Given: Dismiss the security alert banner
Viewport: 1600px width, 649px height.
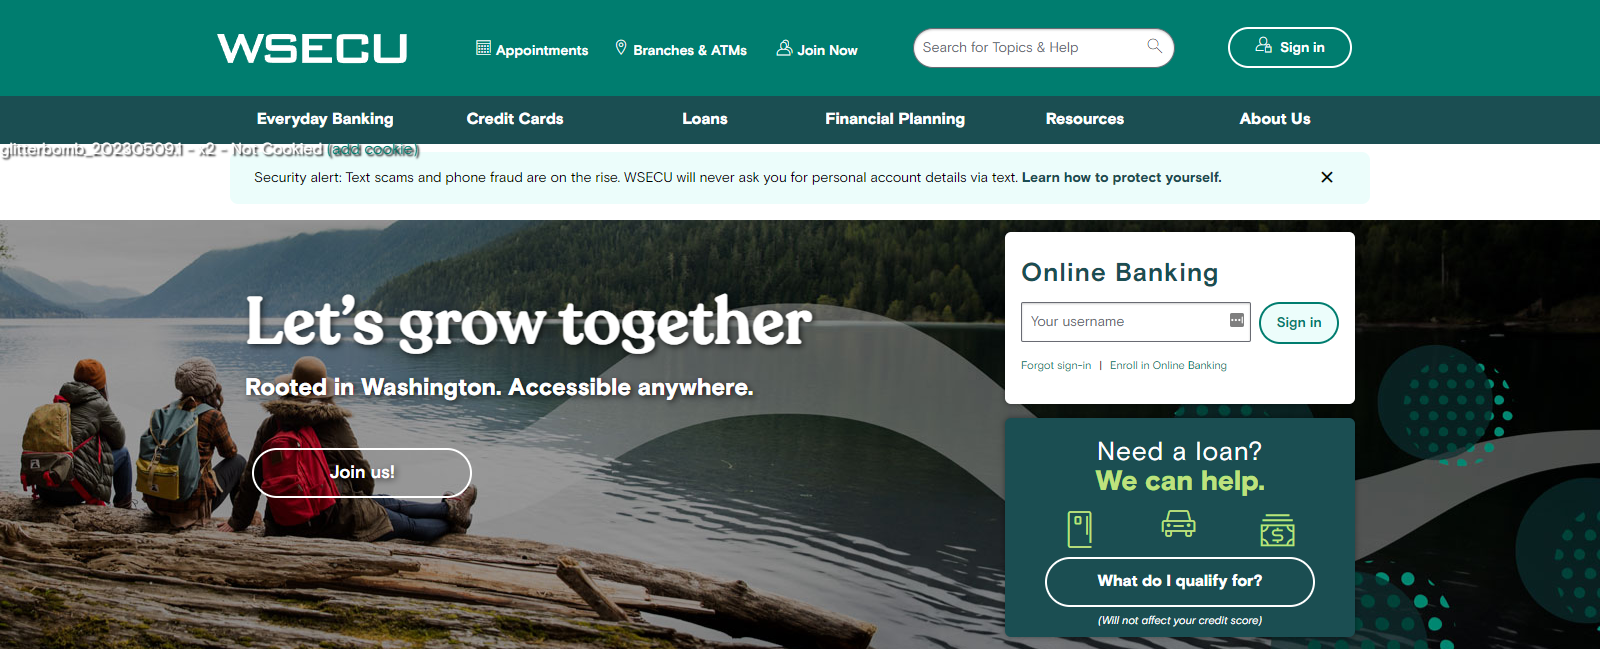Looking at the screenshot, I should (x=1327, y=177).
